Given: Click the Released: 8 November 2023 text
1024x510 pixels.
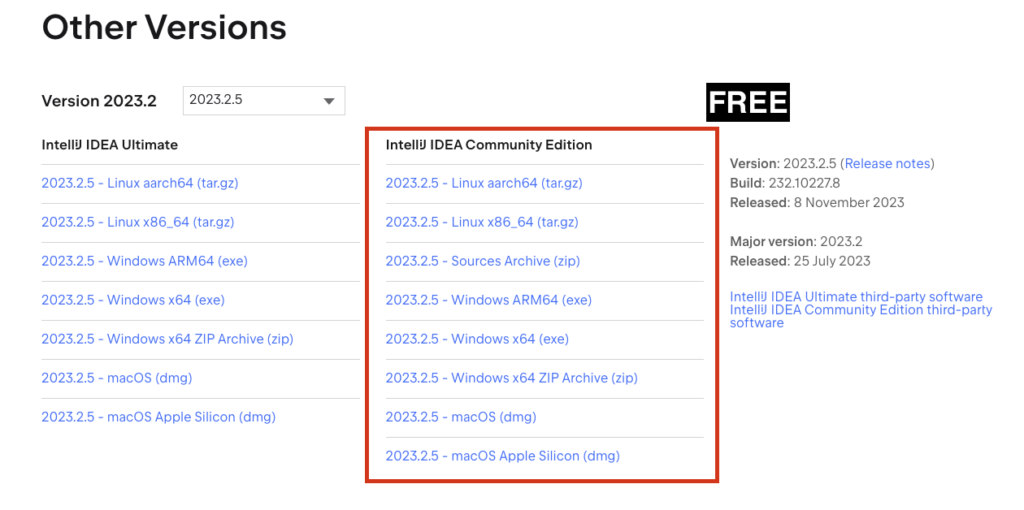Looking at the screenshot, I should pos(817,202).
